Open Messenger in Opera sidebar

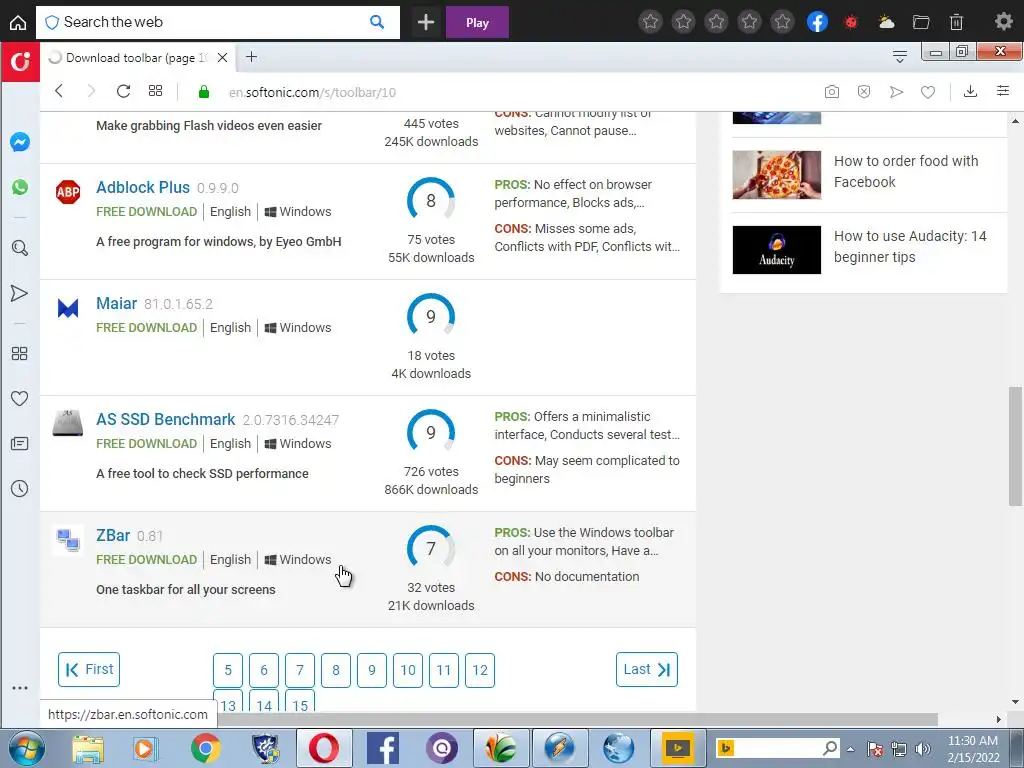(20, 142)
